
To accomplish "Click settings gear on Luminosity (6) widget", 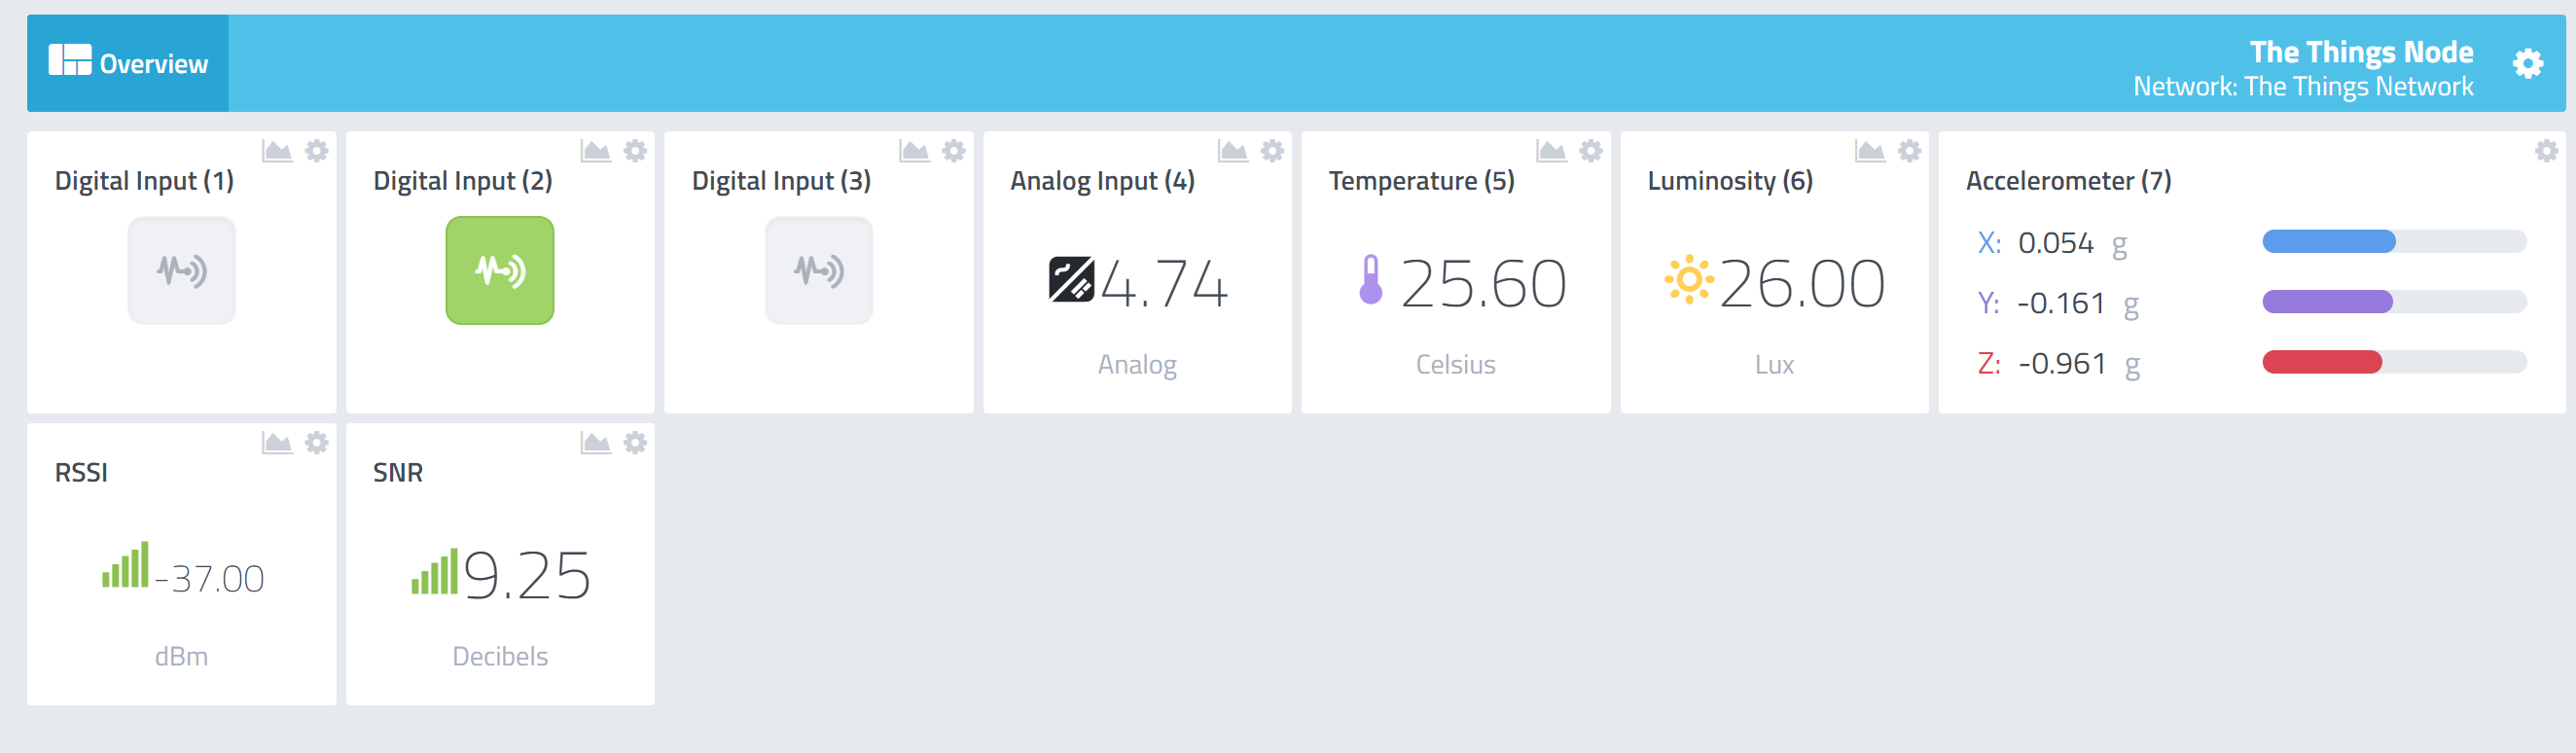I will pyautogui.click(x=1909, y=151).
